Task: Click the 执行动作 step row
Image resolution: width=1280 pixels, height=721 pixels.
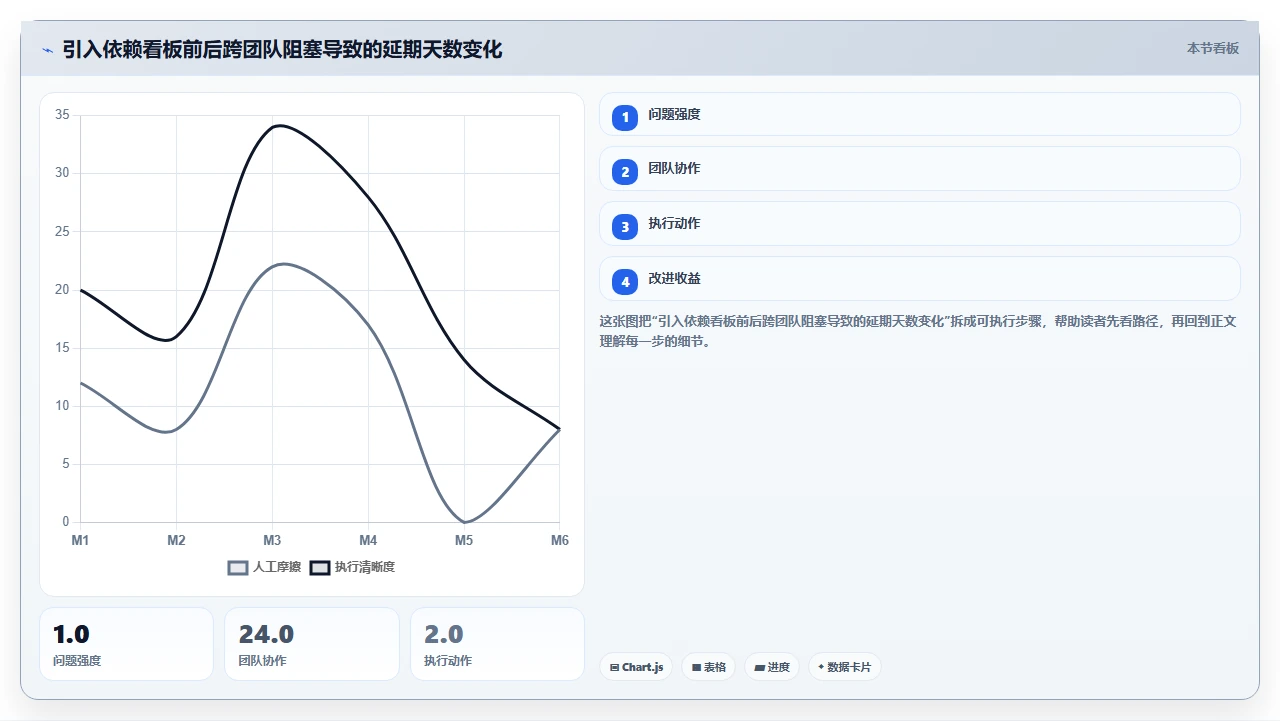Action: pyautogui.click(x=920, y=224)
